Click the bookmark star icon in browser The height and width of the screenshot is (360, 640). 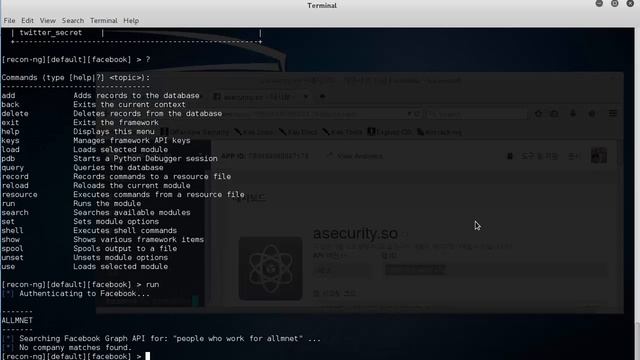538,114
